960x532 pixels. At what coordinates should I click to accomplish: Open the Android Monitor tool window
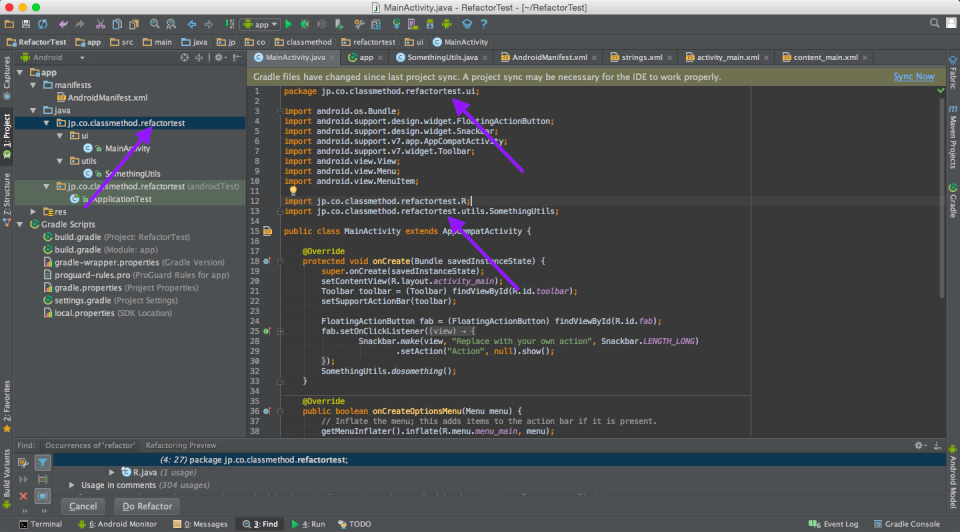[117, 525]
